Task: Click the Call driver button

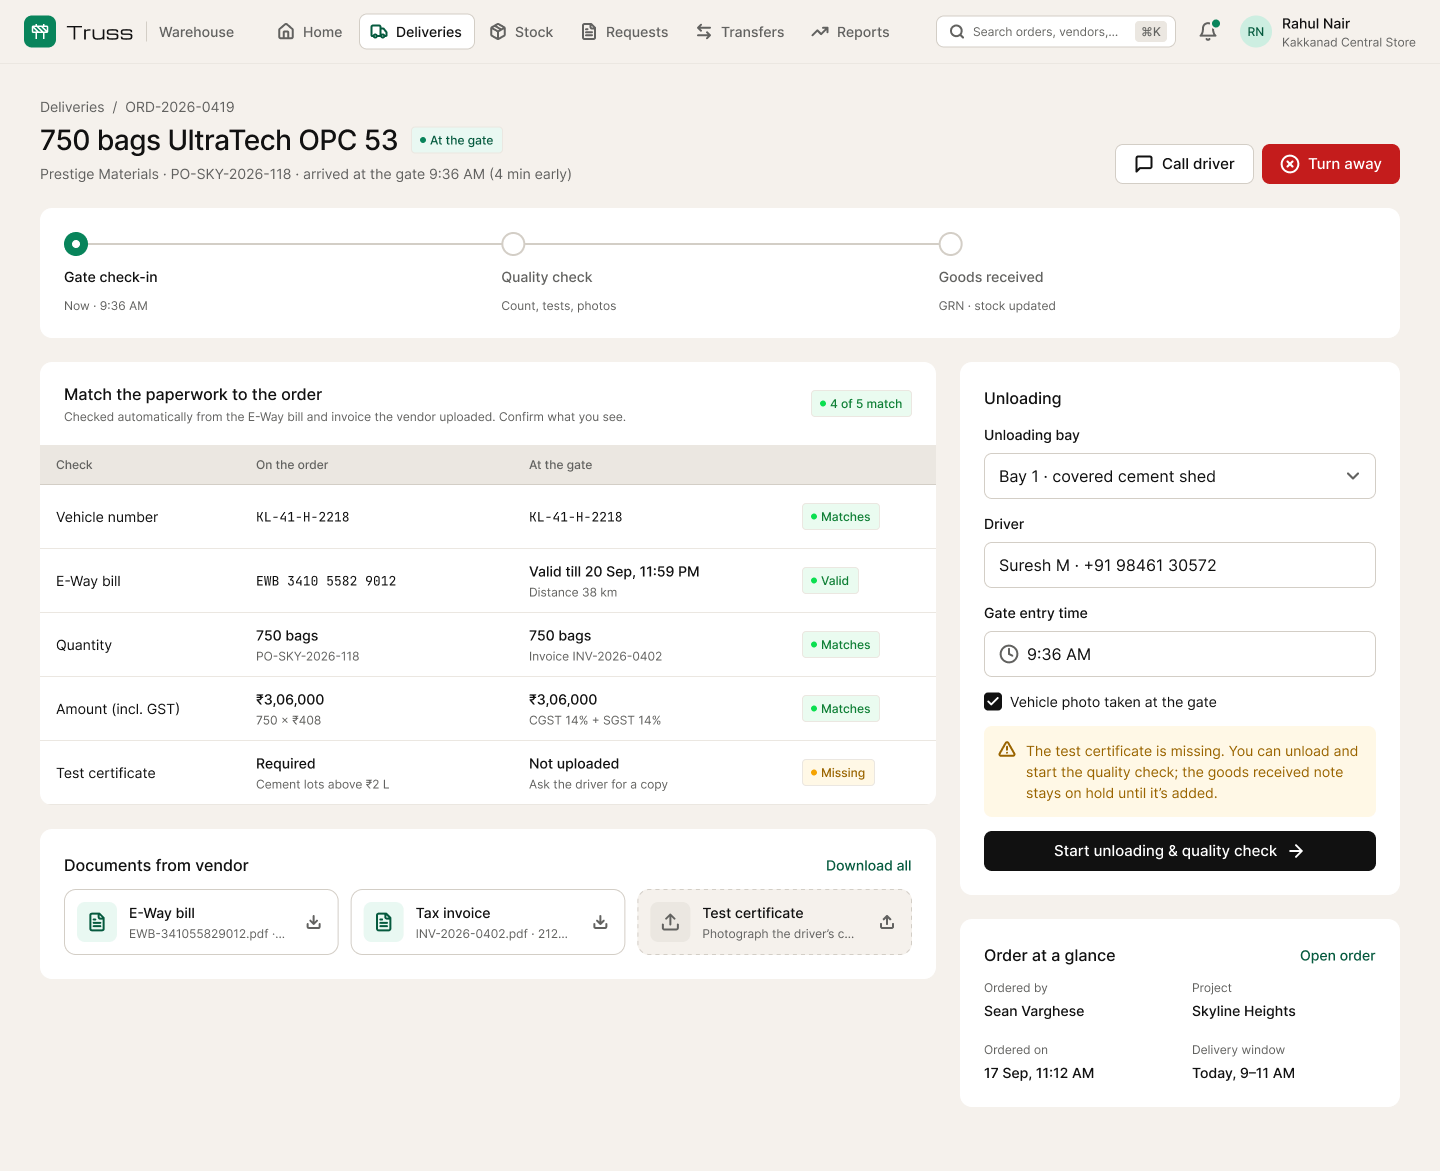Action: 1184,164
